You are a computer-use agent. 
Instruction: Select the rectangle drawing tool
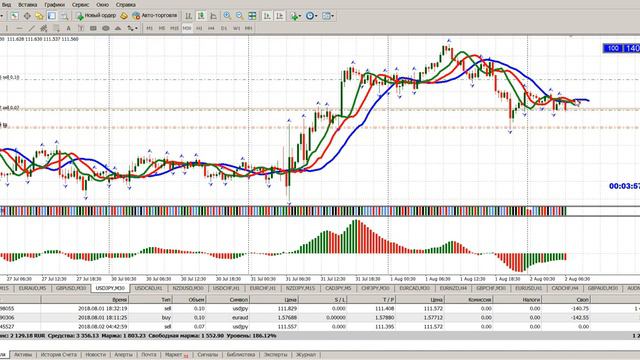(93, 28)
